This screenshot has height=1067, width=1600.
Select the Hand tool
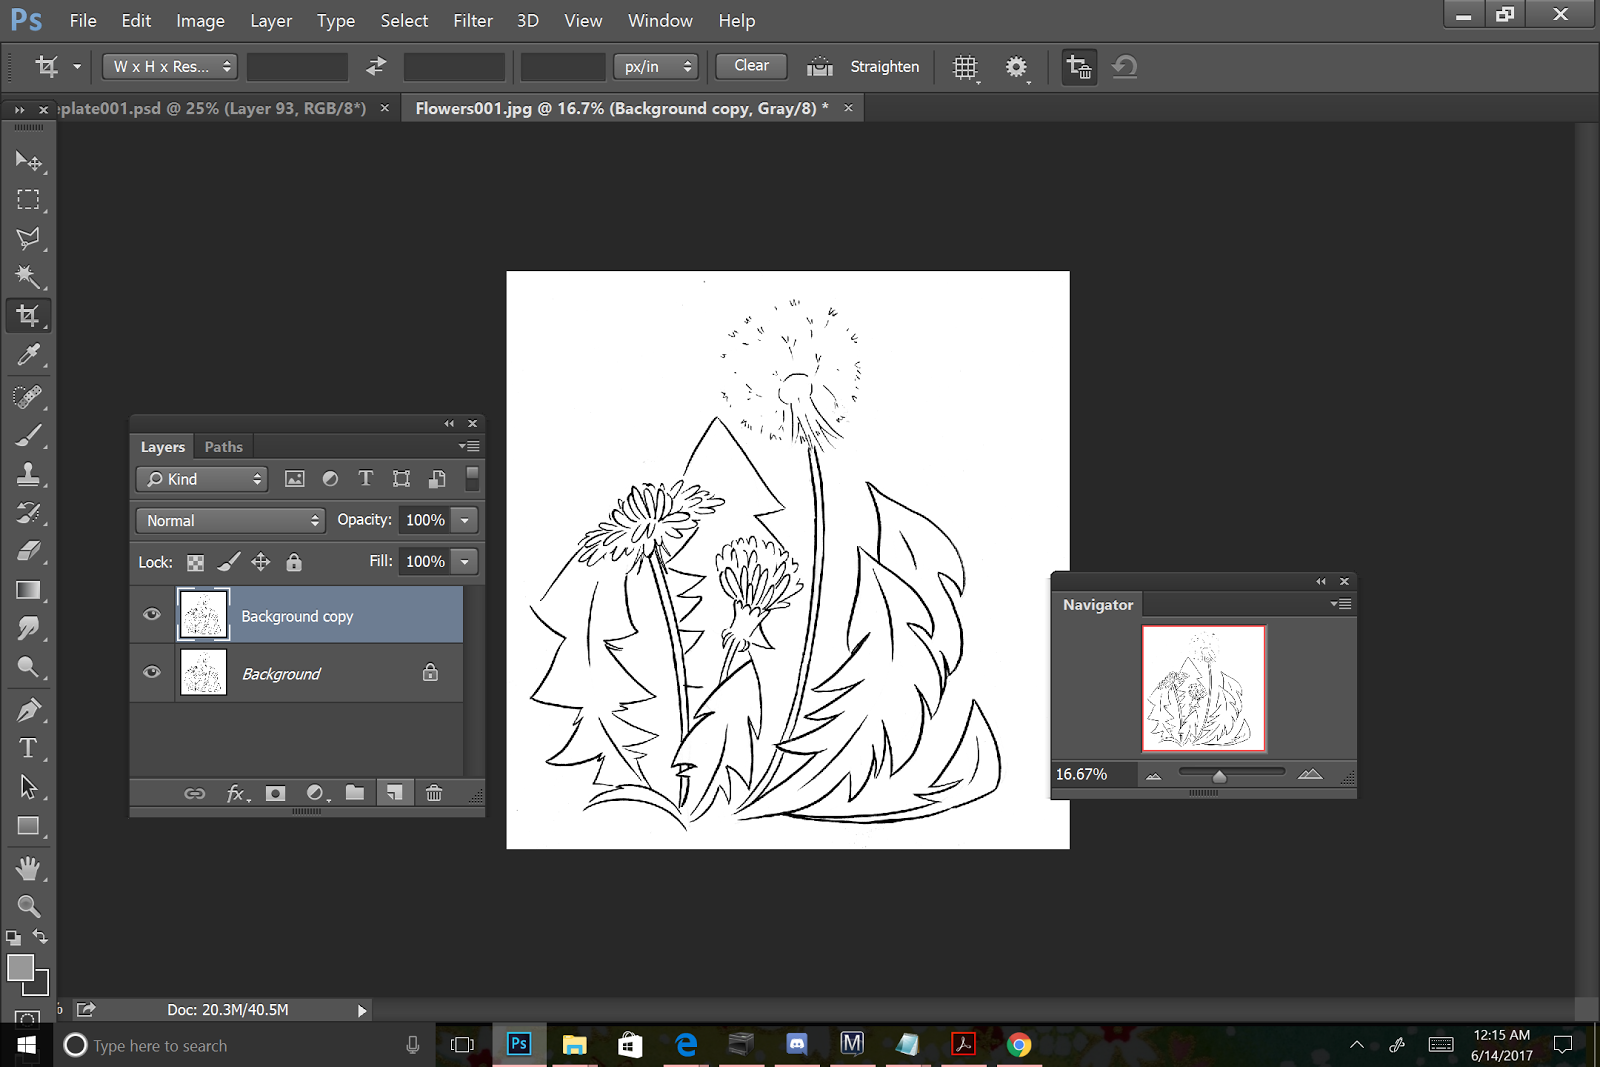(28, 867)
